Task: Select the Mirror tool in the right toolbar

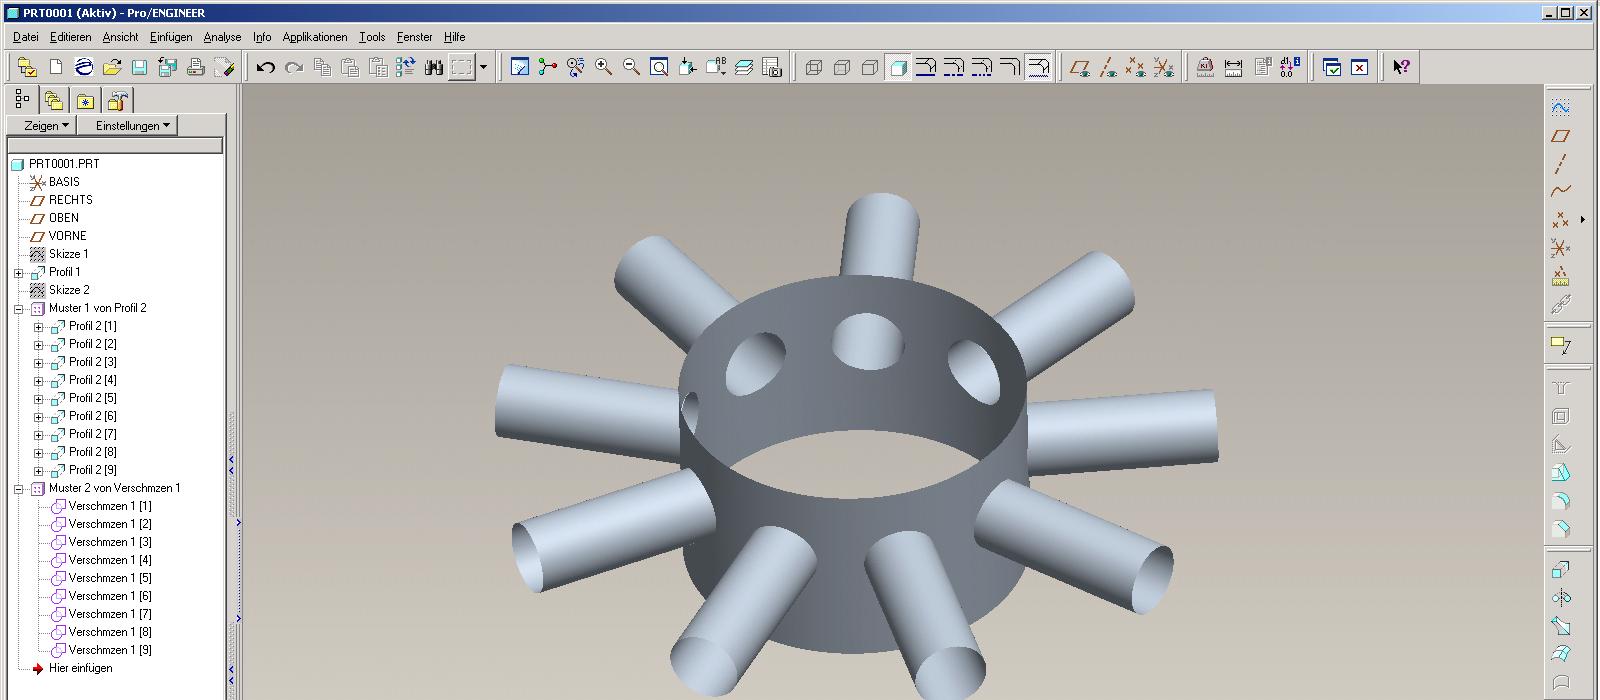Action: [x=1560, y=598]
